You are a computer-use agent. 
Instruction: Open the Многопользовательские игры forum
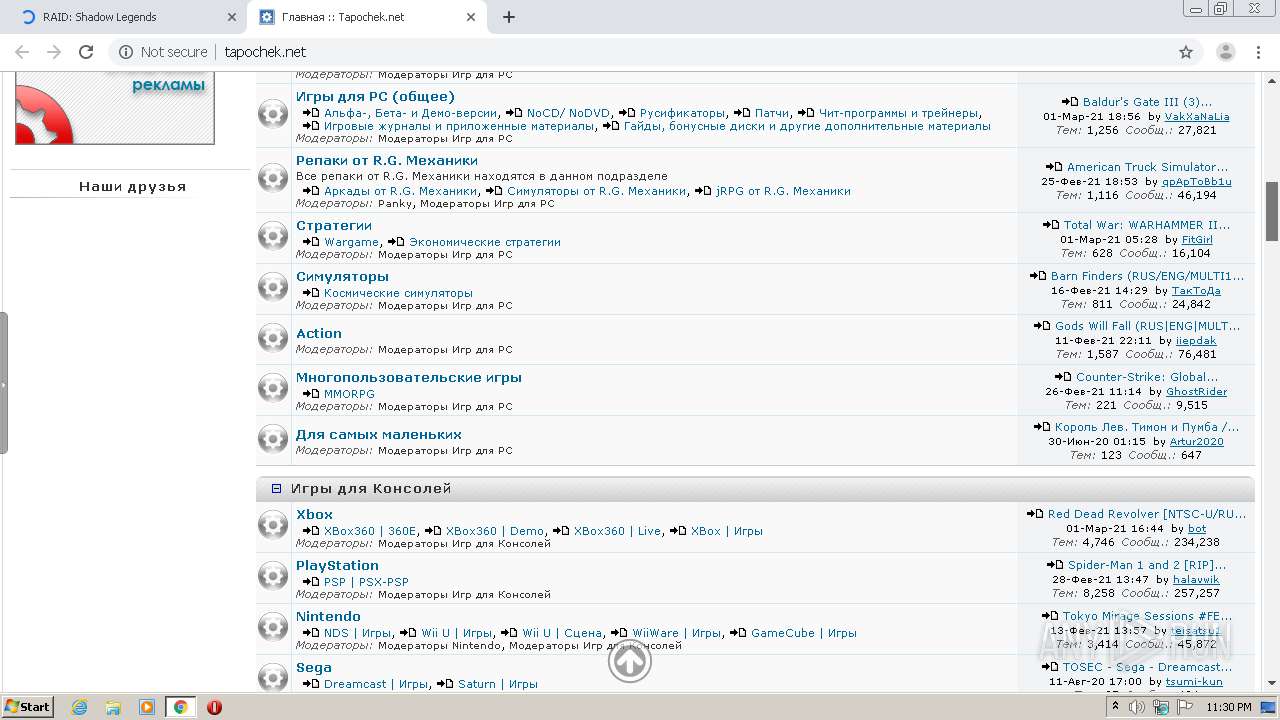409,378
